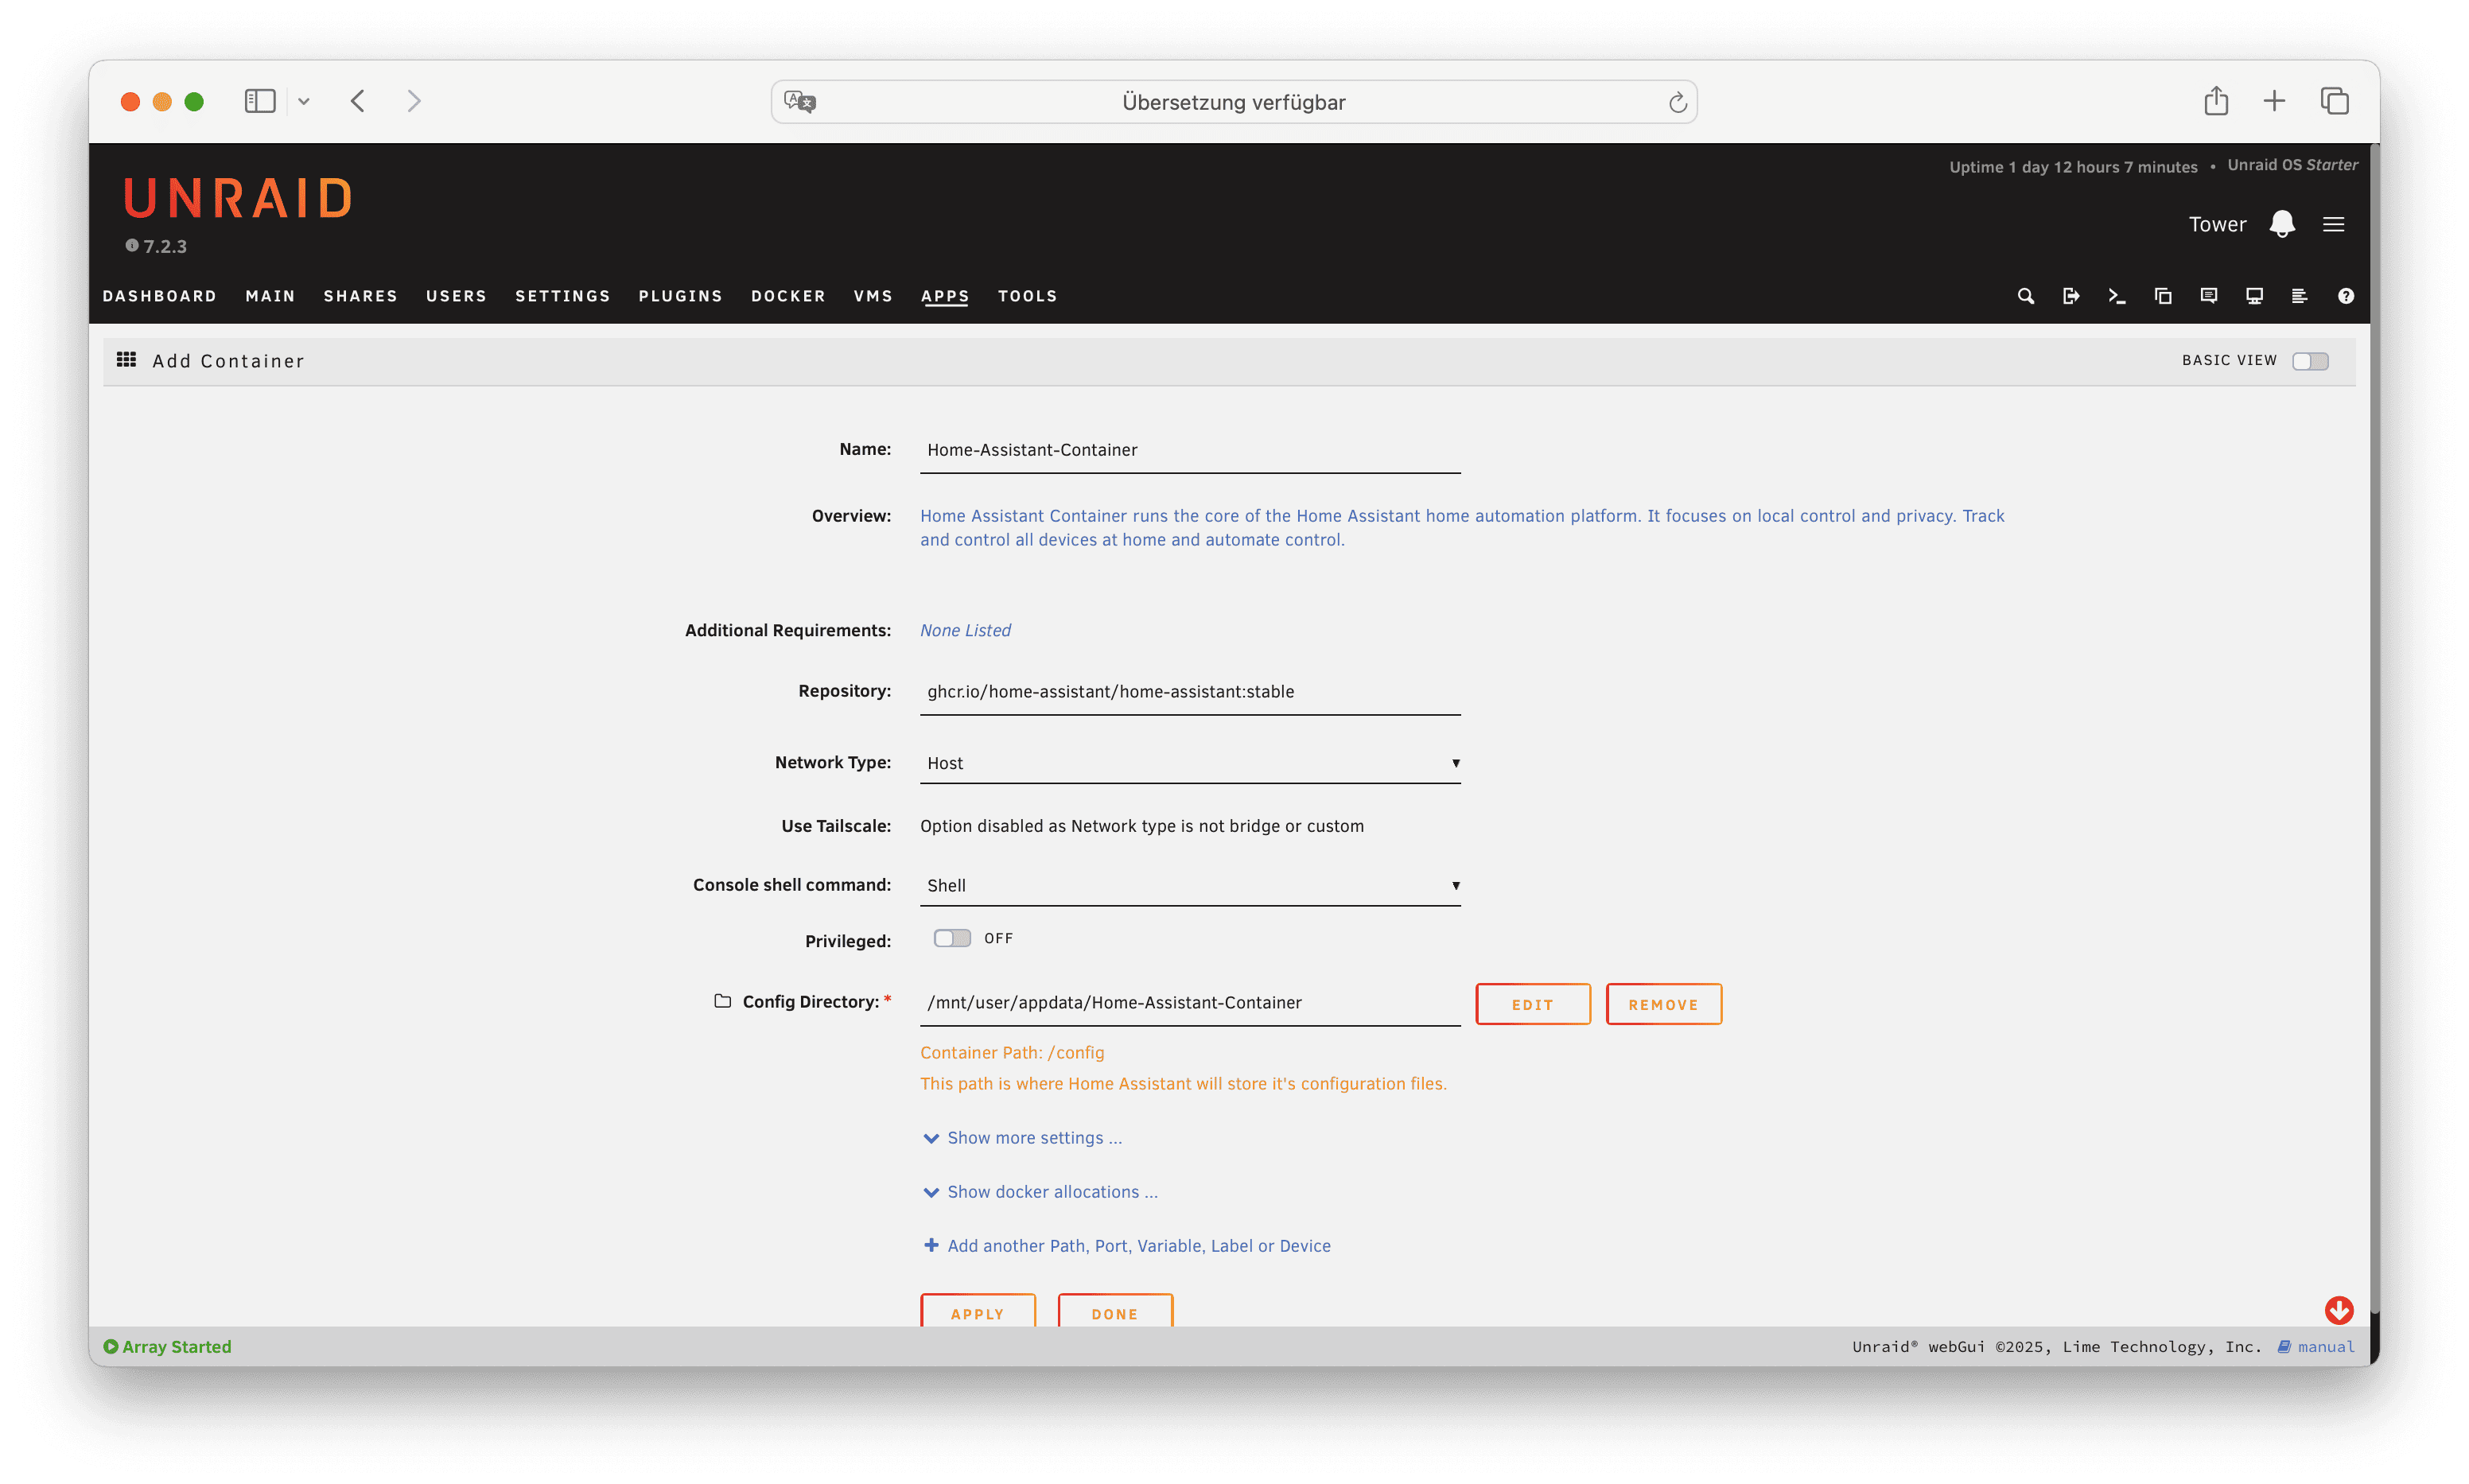Expand Show docker allocations
The image size is (2469, 1484).
[x=1051, y=1192]
